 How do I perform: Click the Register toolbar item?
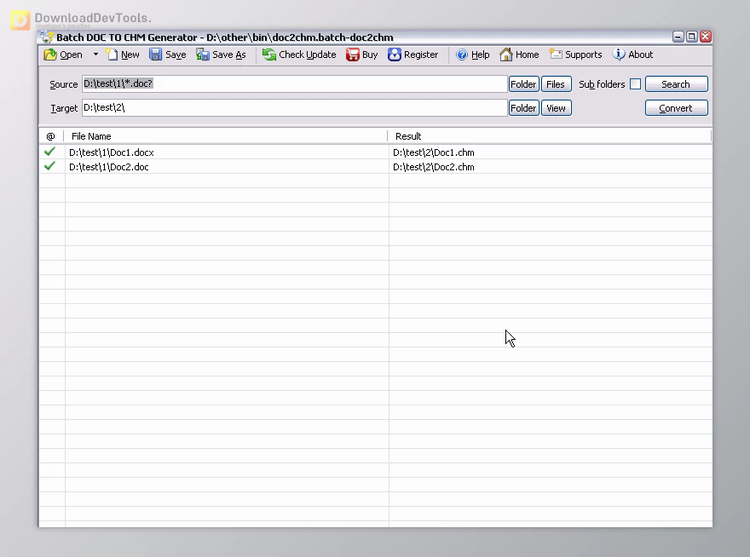click(x=413, y=55)
